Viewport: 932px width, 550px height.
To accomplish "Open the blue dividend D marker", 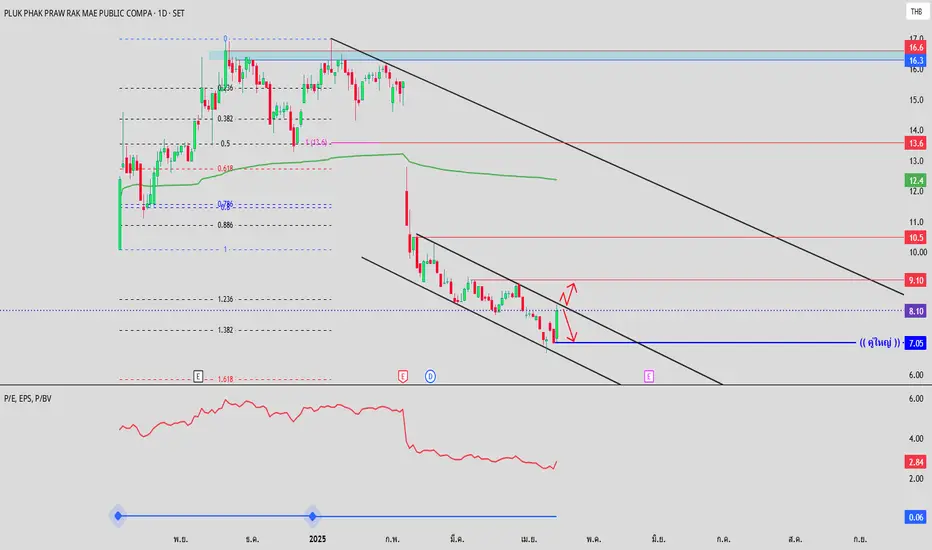I will pos(430,376).
